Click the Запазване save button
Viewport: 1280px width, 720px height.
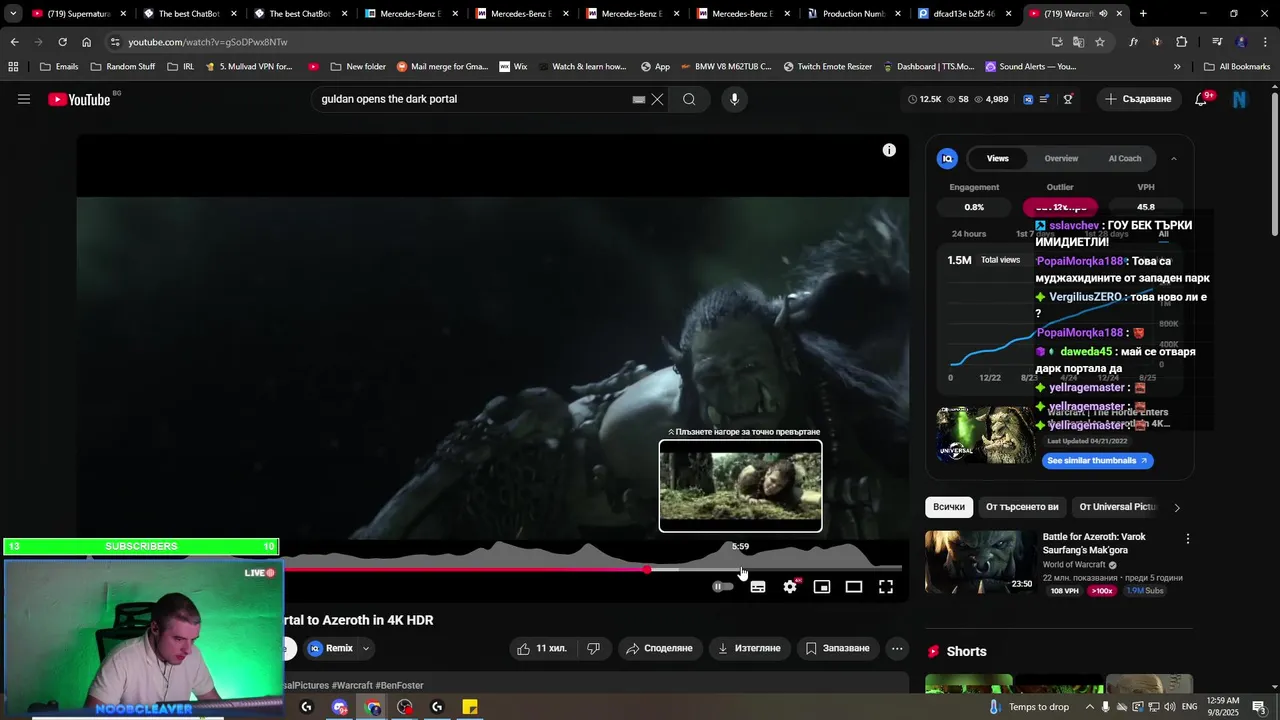(x=838, y=648)
